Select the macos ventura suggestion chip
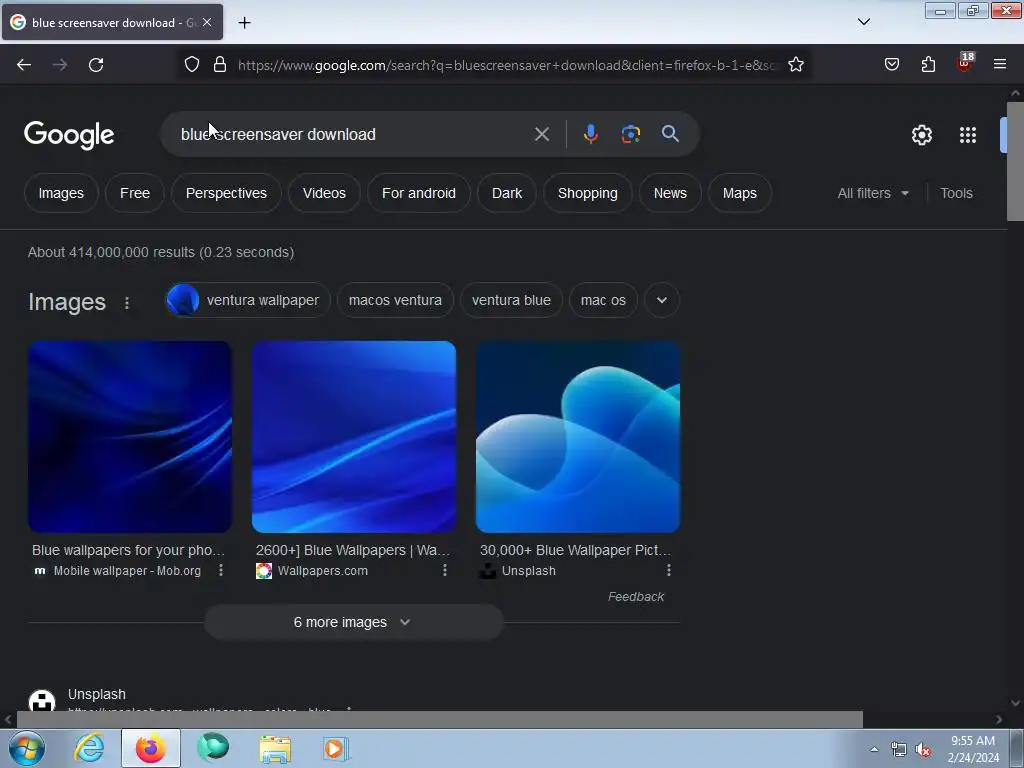Screen dimensions: 1024x768 coord(395,300)
